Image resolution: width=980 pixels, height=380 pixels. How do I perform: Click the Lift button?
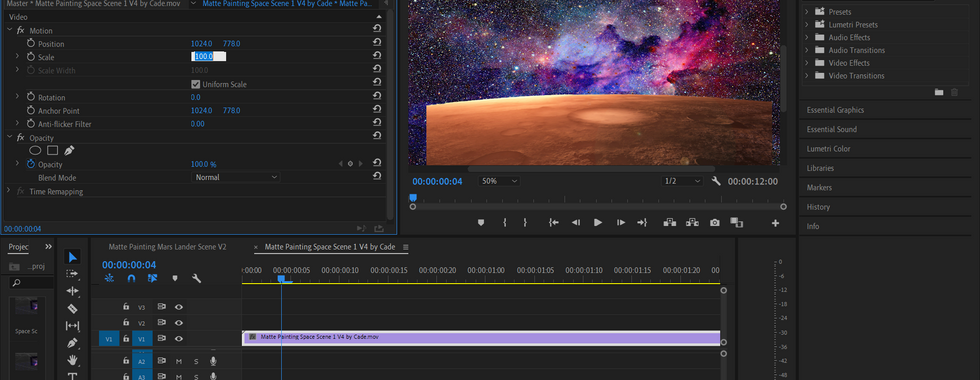[x=669, y=222]
